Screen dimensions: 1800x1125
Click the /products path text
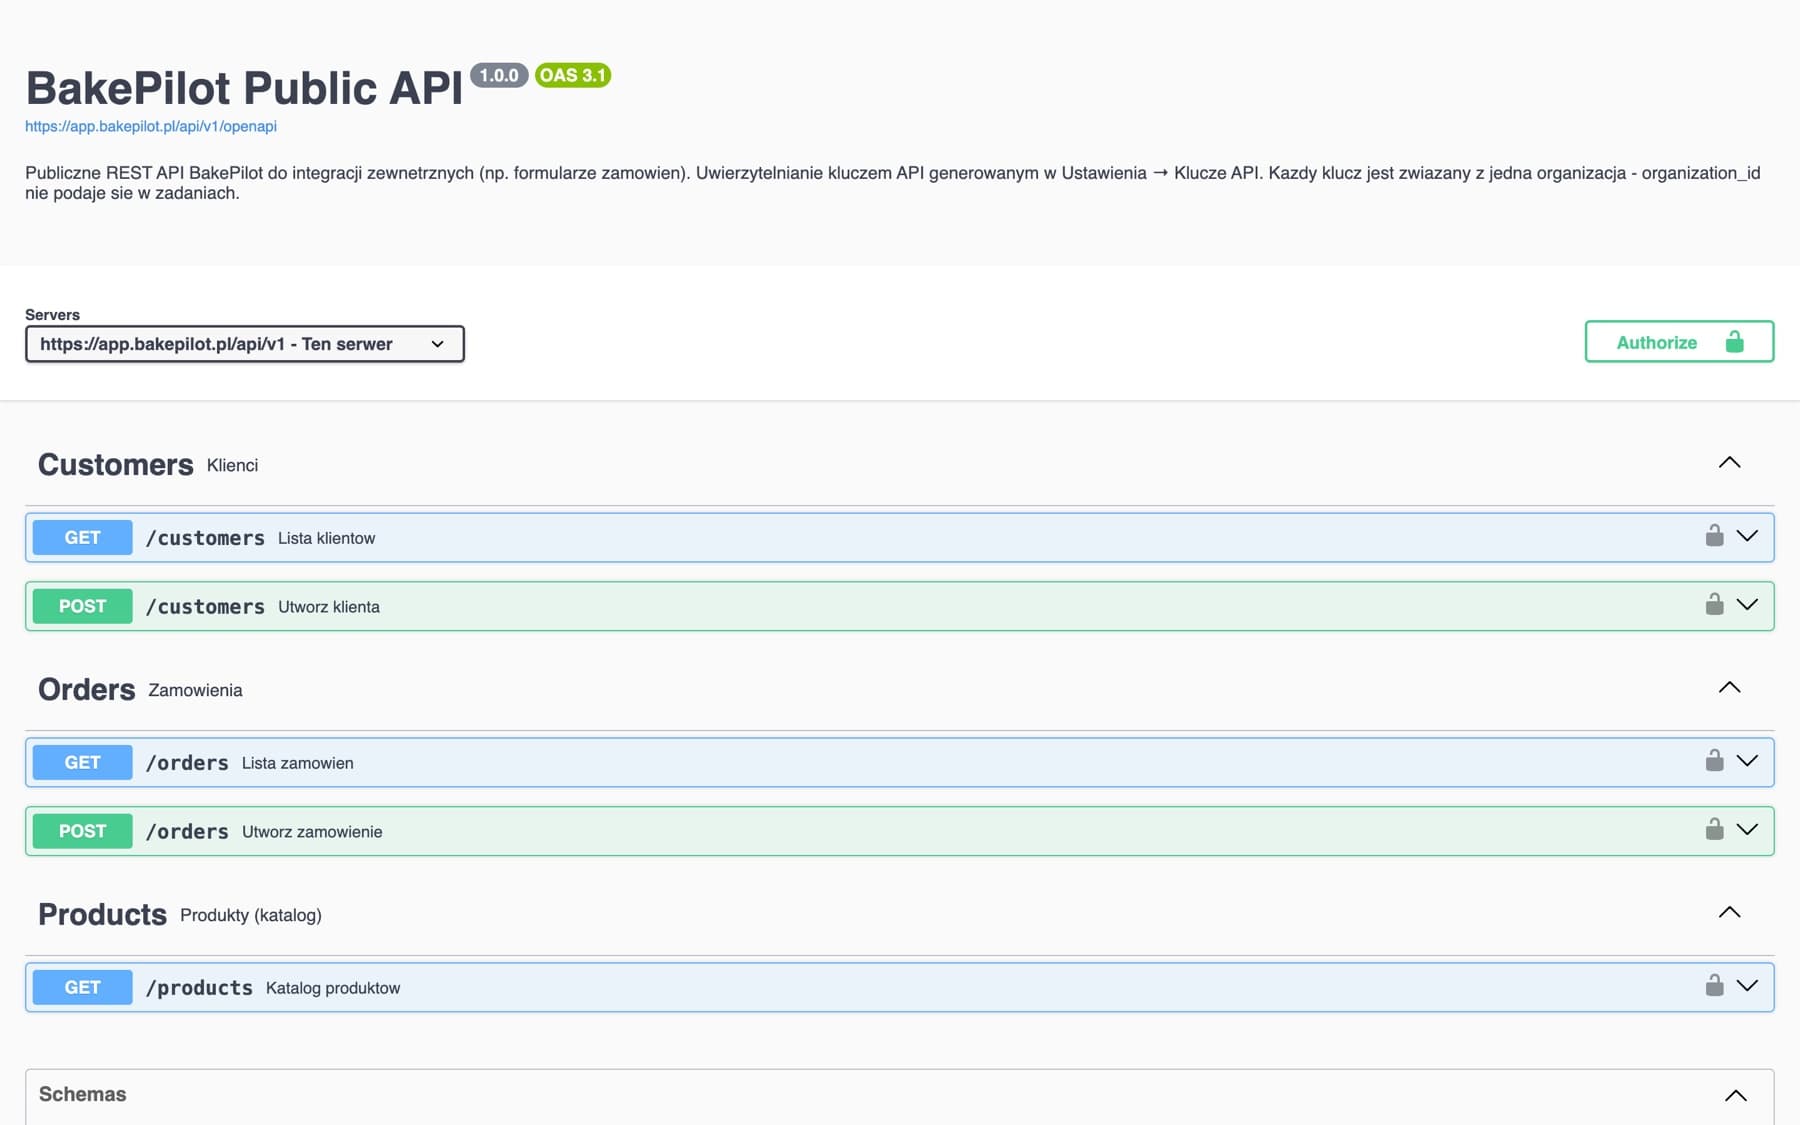click(x=199, y=988)
